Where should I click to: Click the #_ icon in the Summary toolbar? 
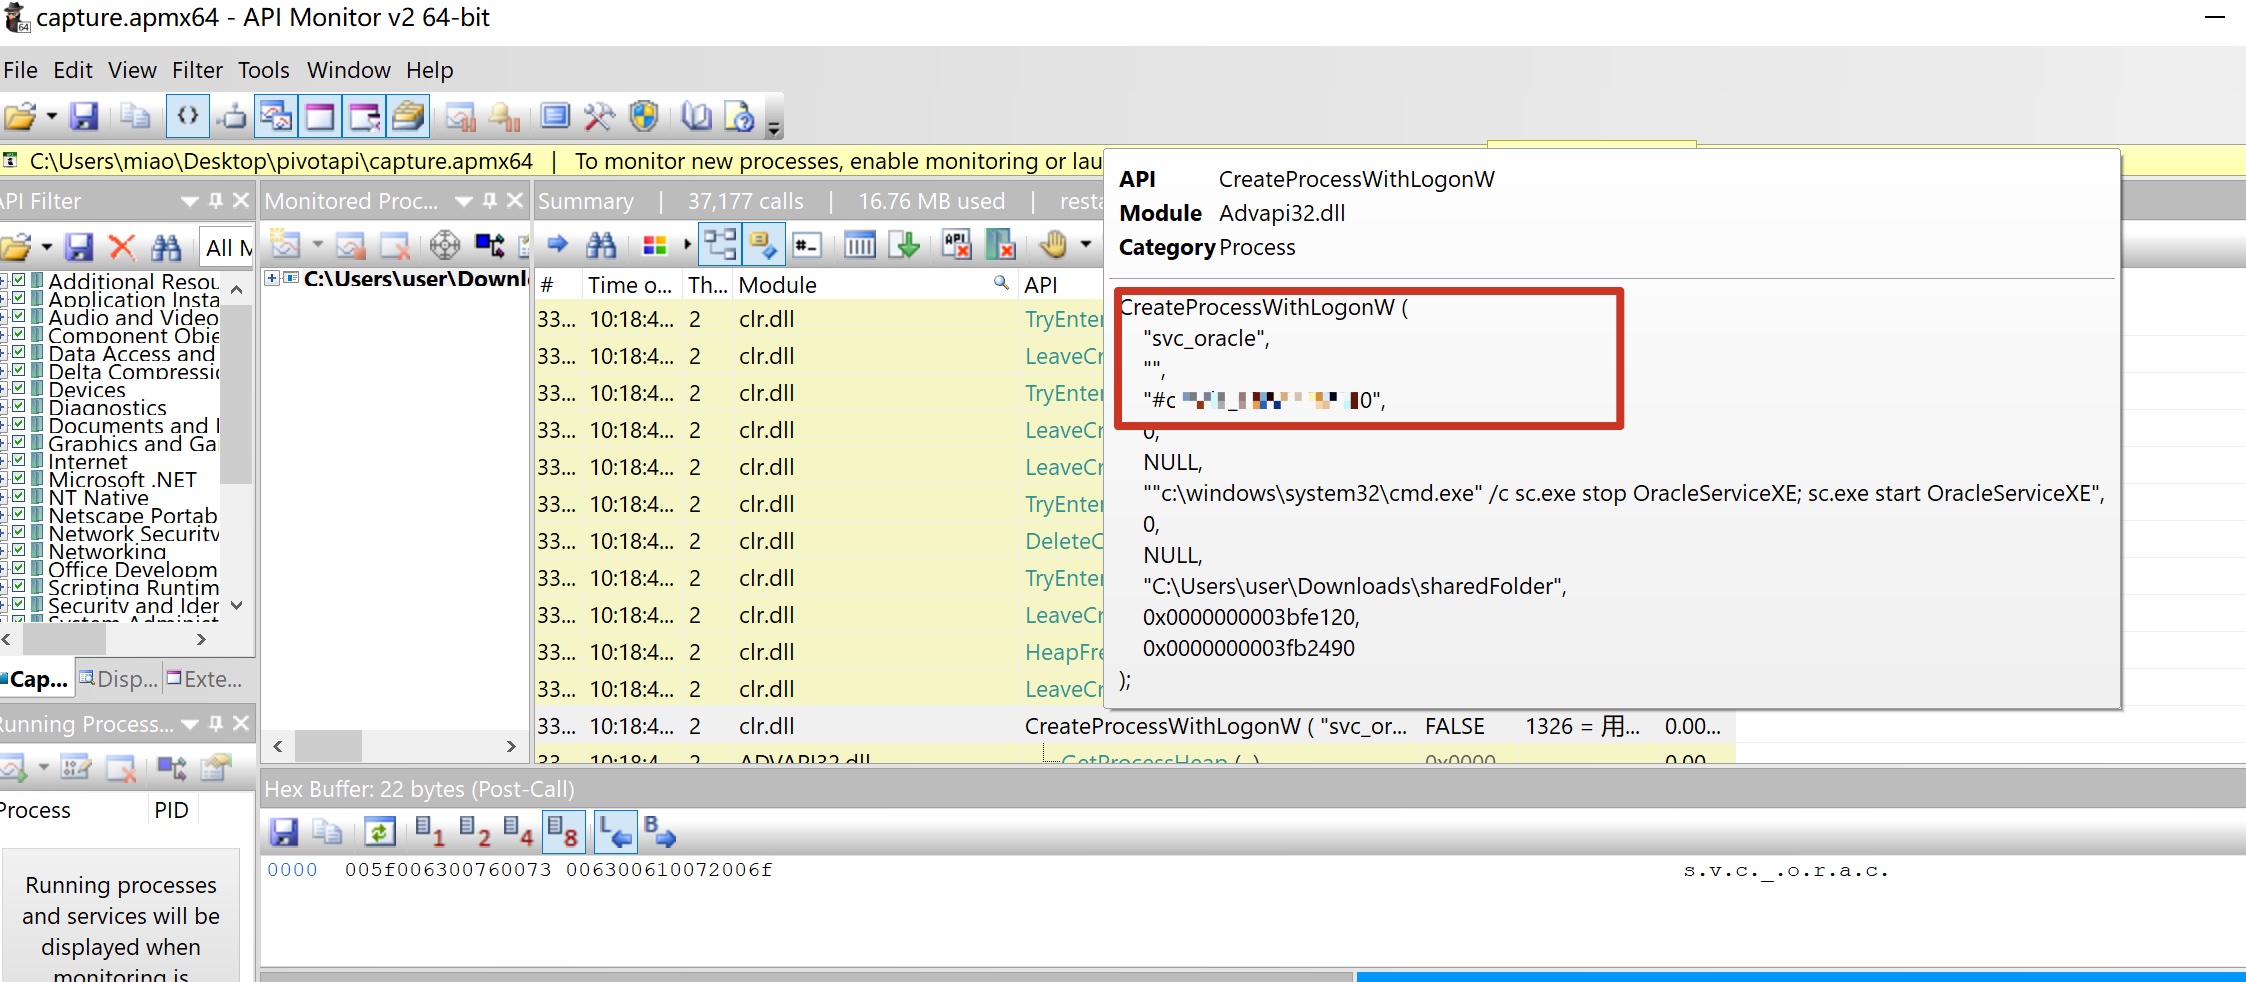click(x=806, y=244)
